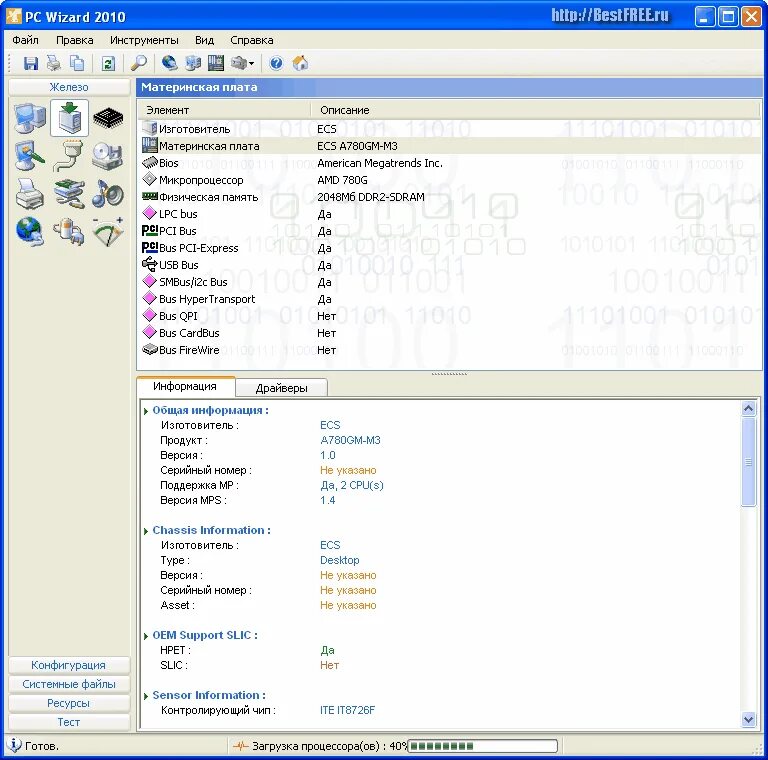Click the green Refresh toolbar icon
The width and height of the screenshot is (768, 760).
click(x=108, y=63)
